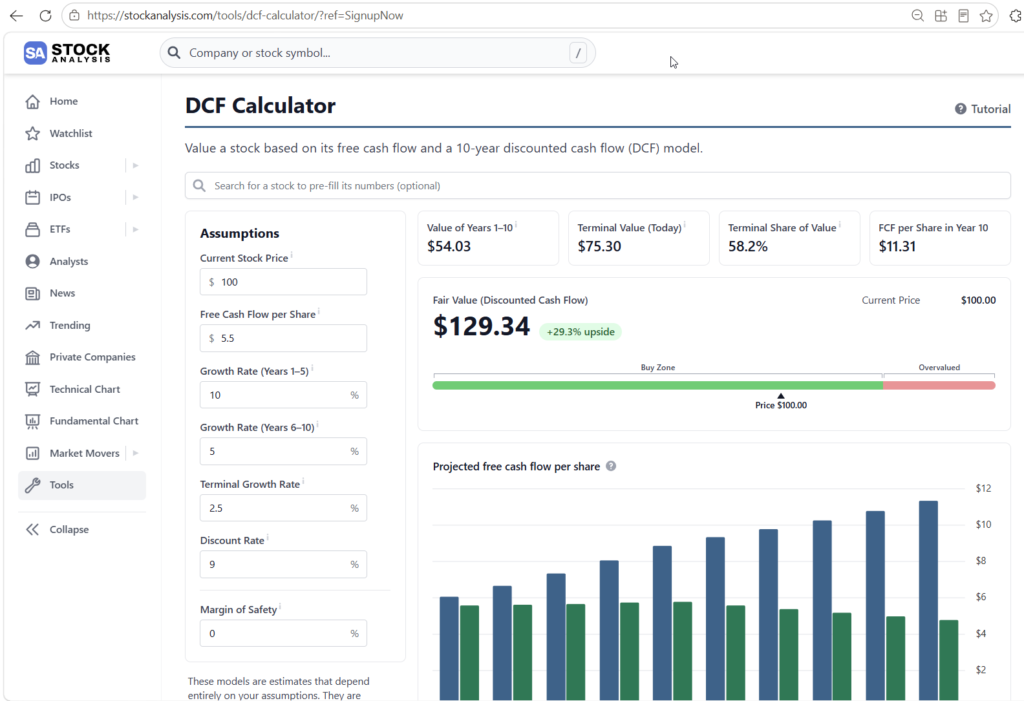Click the News newspaper icon

tap(33, 293)
